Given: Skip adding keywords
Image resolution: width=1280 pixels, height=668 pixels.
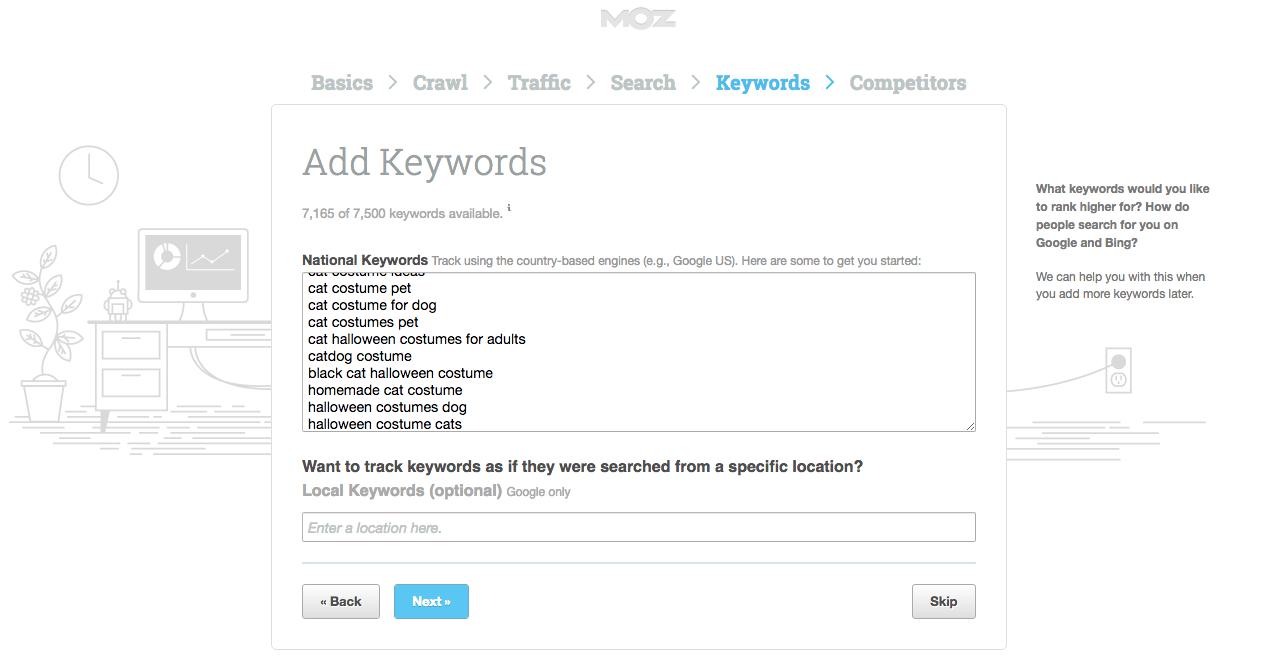Looking at the screenshot, I should click(943, 601).
